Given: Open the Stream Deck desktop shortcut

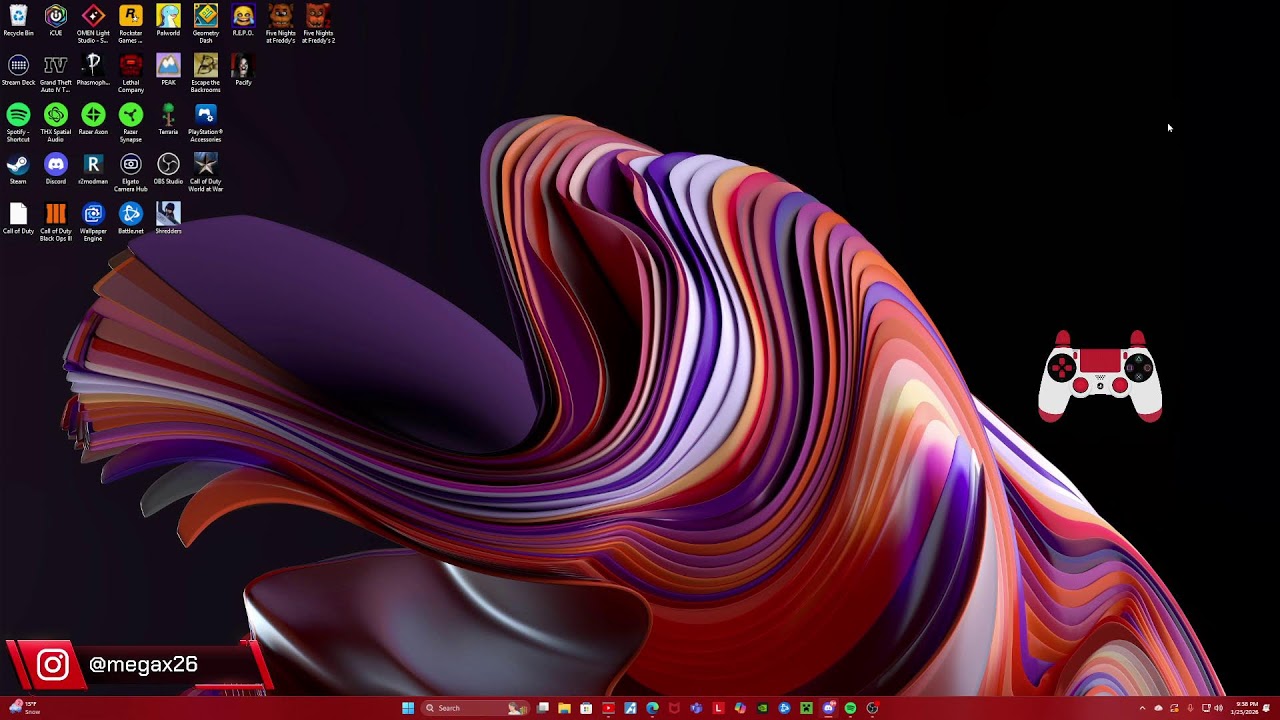Looking at the screenshot, I should (18, 71).
